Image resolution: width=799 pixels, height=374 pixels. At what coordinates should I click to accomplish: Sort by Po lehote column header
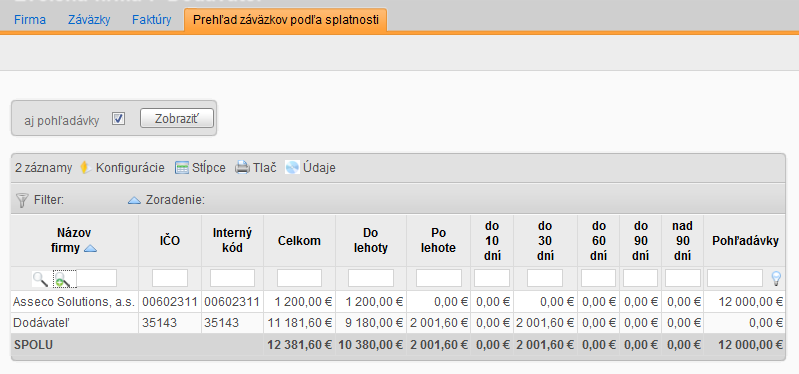[x=438, y=241]
